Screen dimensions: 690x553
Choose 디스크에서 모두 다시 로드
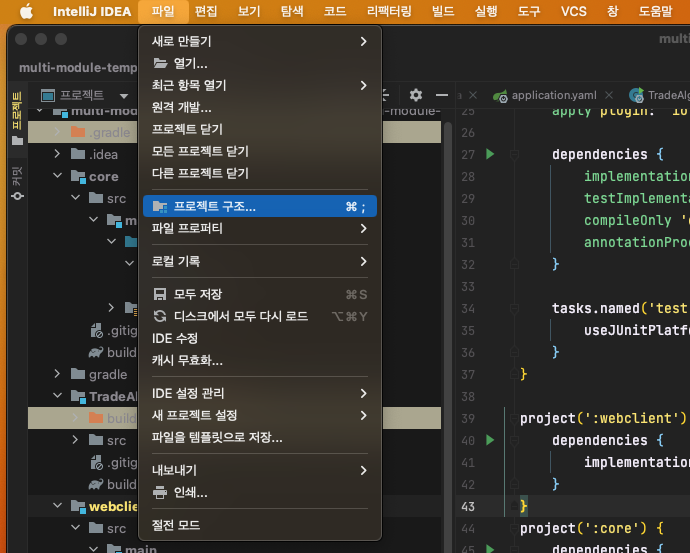(260, 316)
